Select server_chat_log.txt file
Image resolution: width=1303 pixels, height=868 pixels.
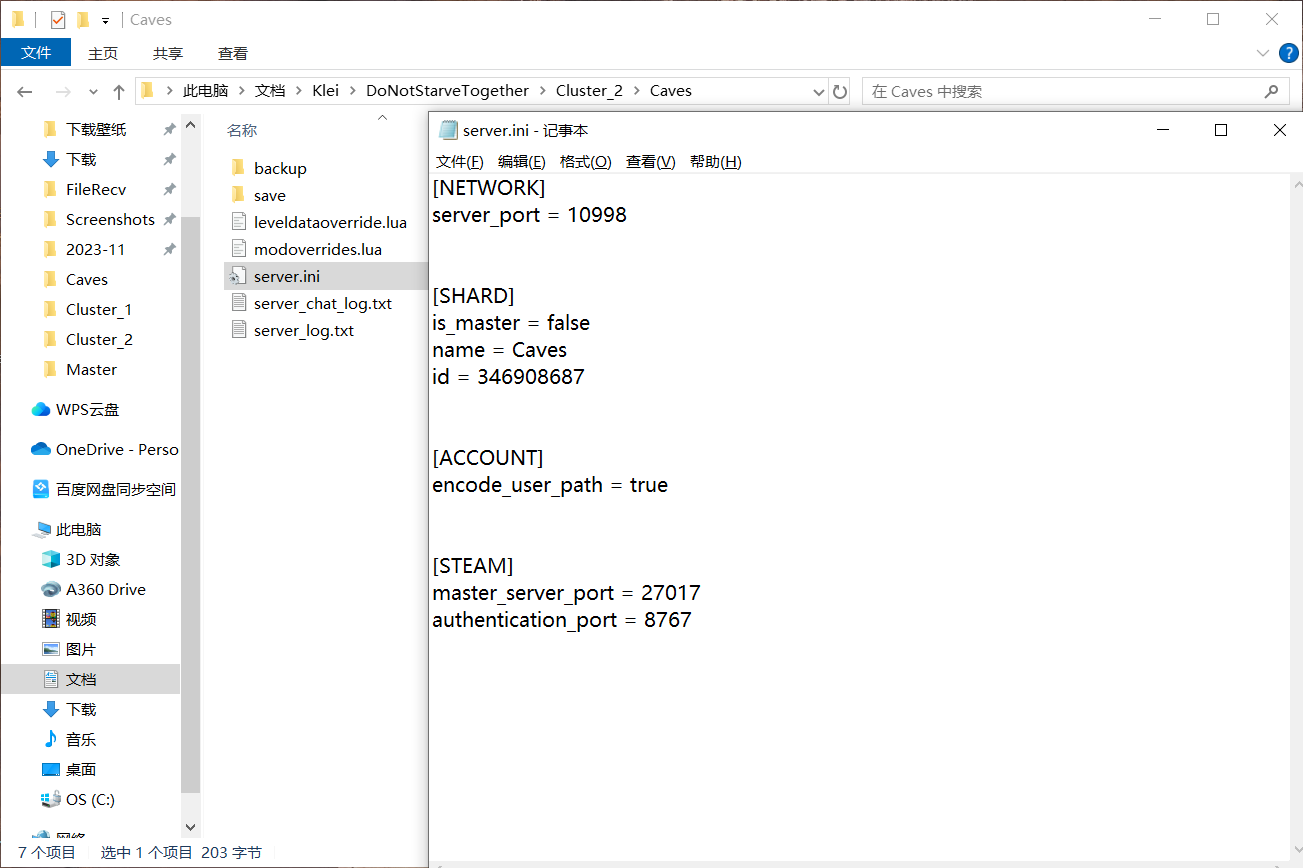point(323,303)
